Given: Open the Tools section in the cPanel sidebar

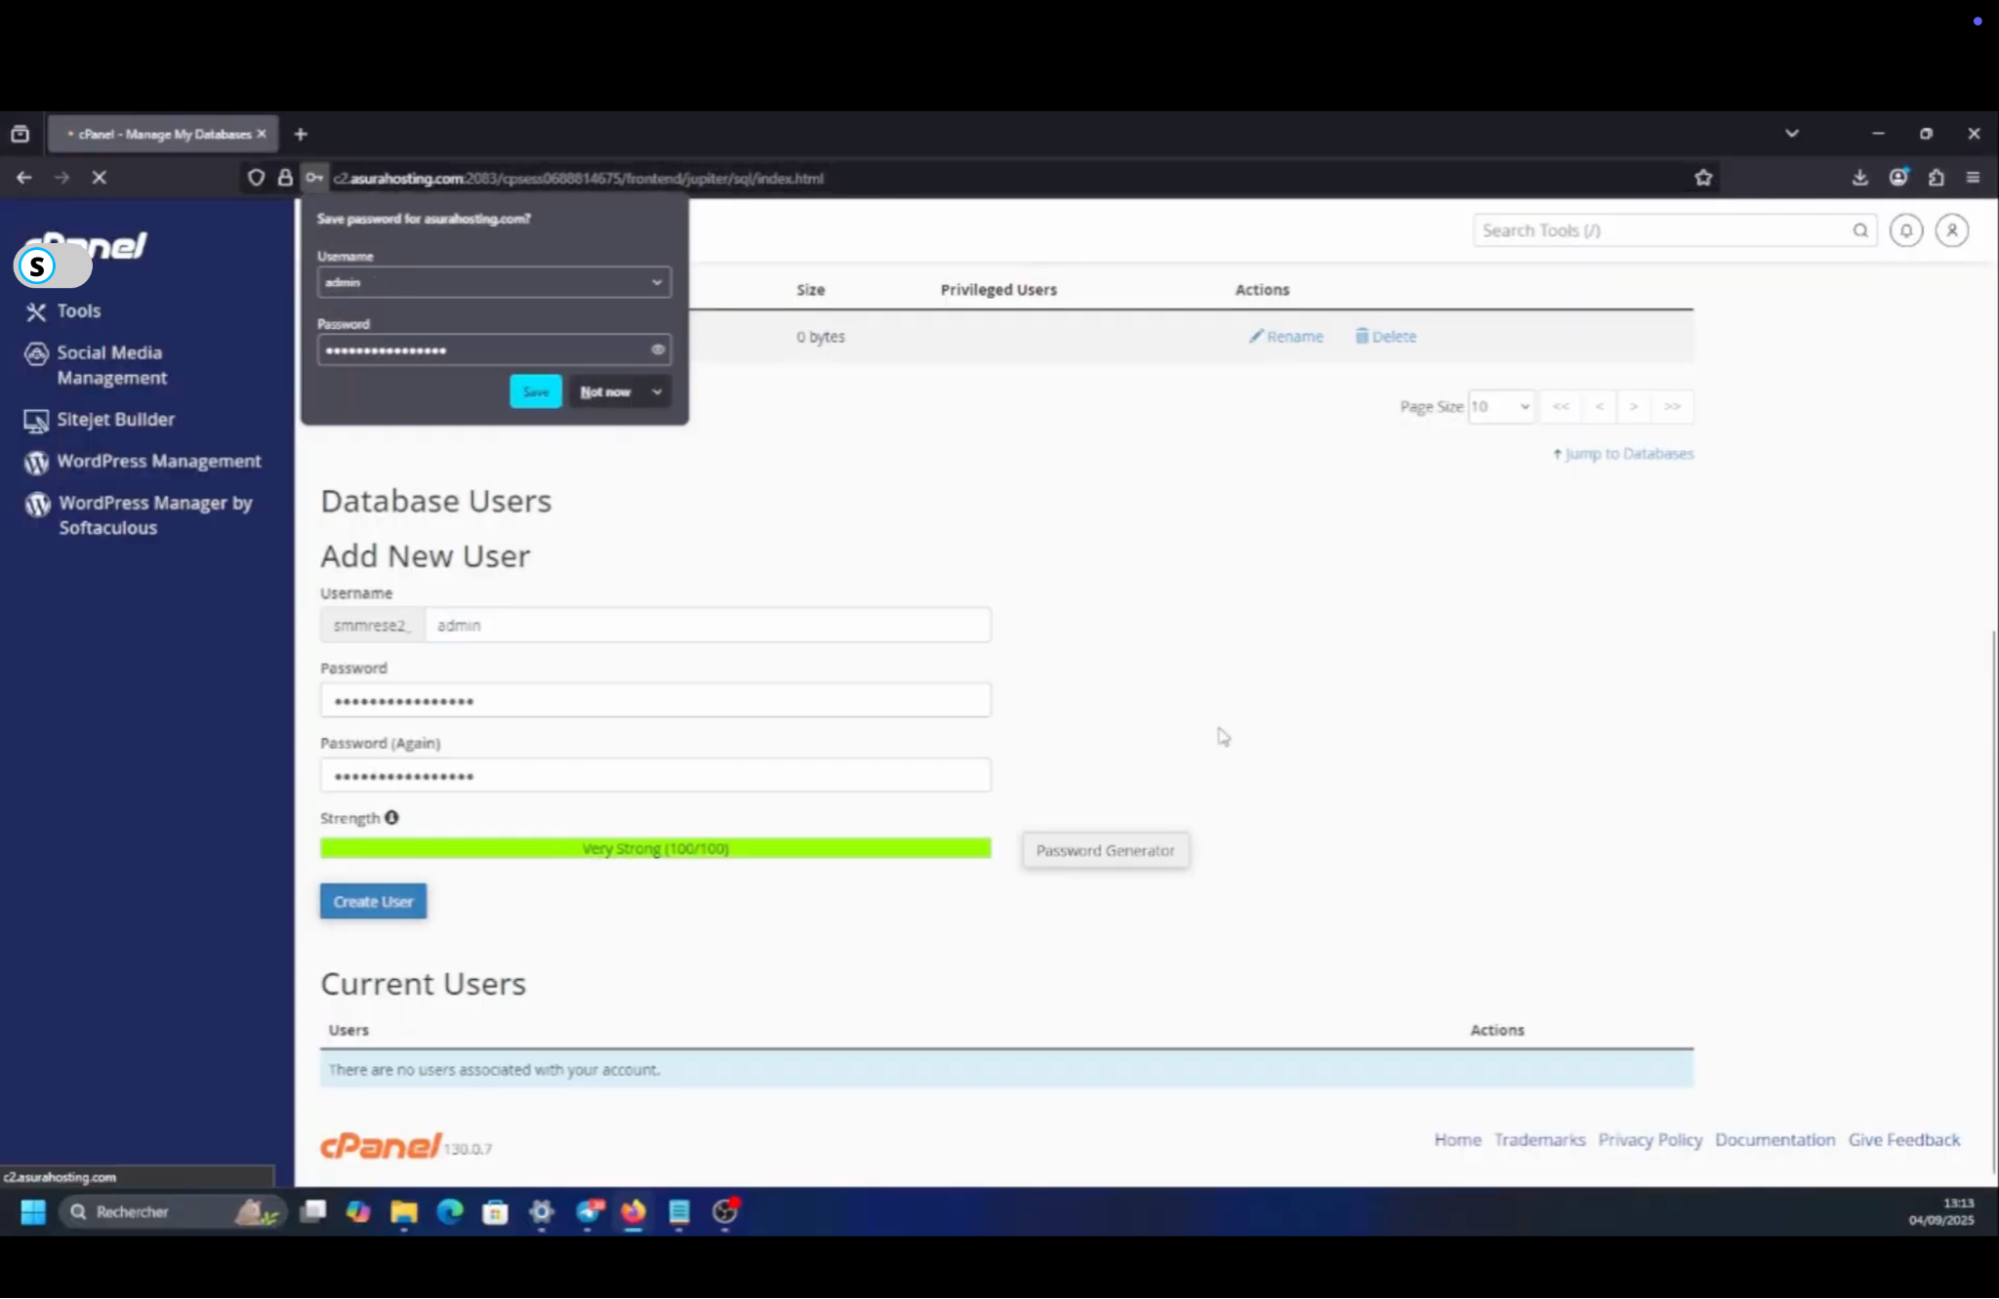Looking at the screenshot, I should pyautogui.click(x=77, y=311).
